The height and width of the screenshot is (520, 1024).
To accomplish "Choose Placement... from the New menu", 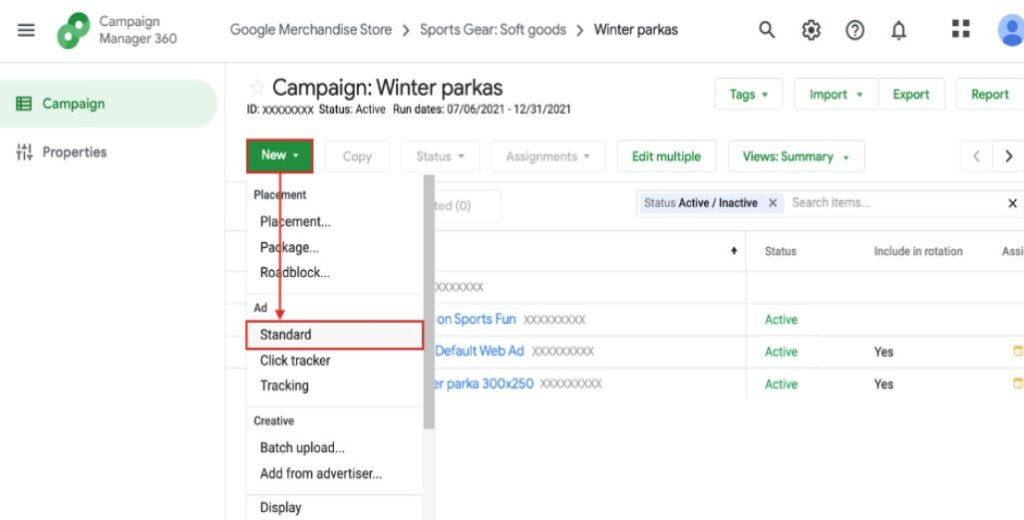I will pyautogui.click(x=295, y=221).
